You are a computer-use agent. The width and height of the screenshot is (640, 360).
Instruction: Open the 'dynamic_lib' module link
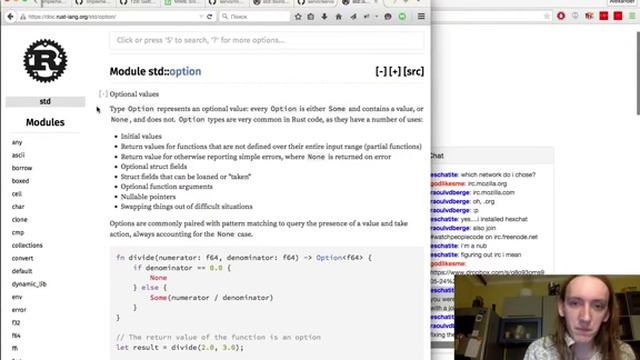(x=29, y=284)
